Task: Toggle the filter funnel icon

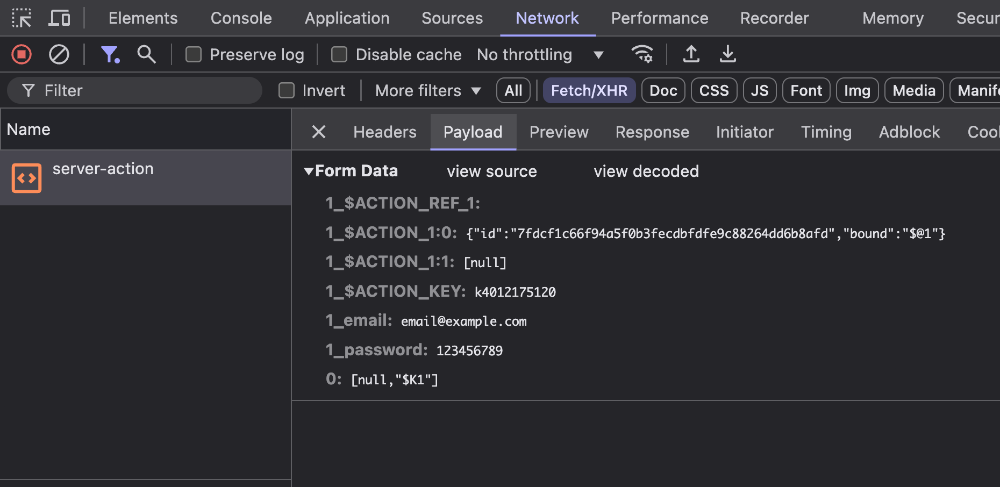Action: click(109, 54)
